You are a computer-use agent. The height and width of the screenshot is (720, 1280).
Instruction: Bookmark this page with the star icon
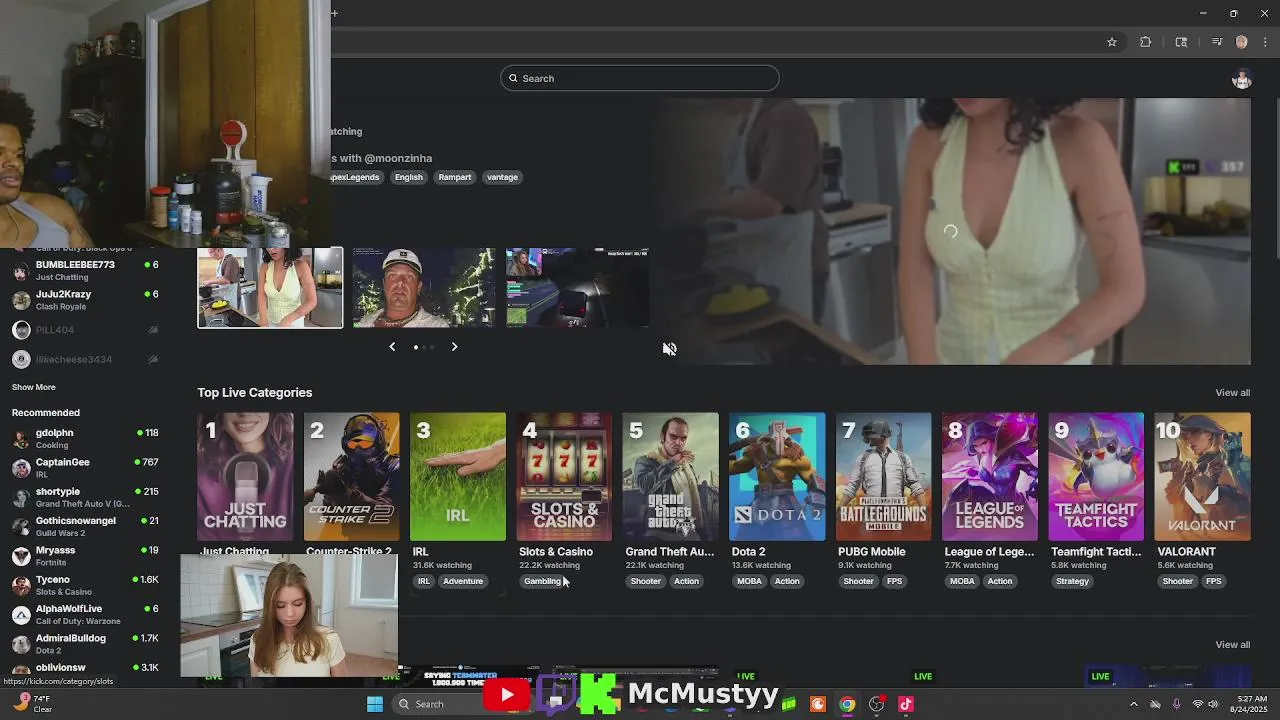click(x=1111, y=42)
